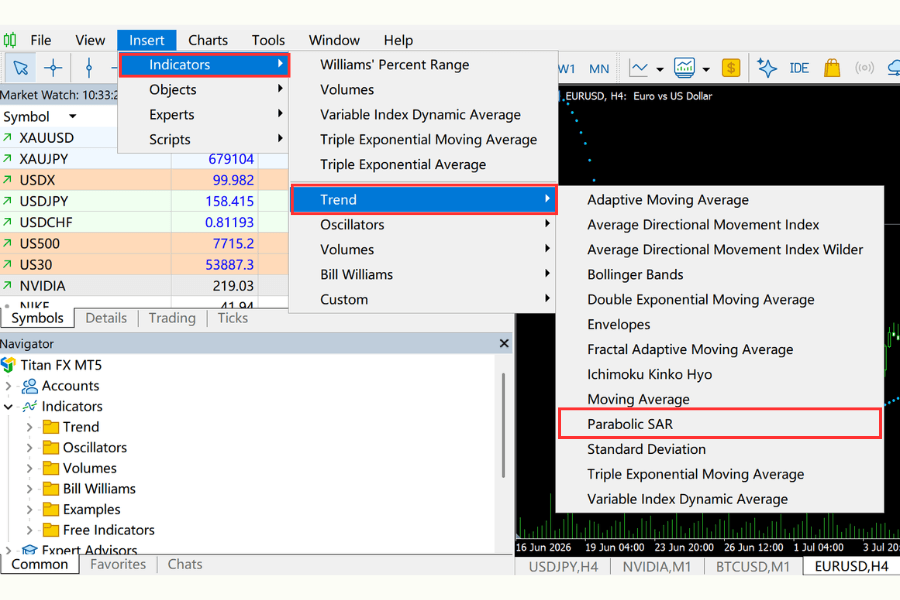The width and height of the screenshot is (900, 600).
Task: Open the Scripts submenu under Insert
Action: pyautogui.click(x=203, y=140)
